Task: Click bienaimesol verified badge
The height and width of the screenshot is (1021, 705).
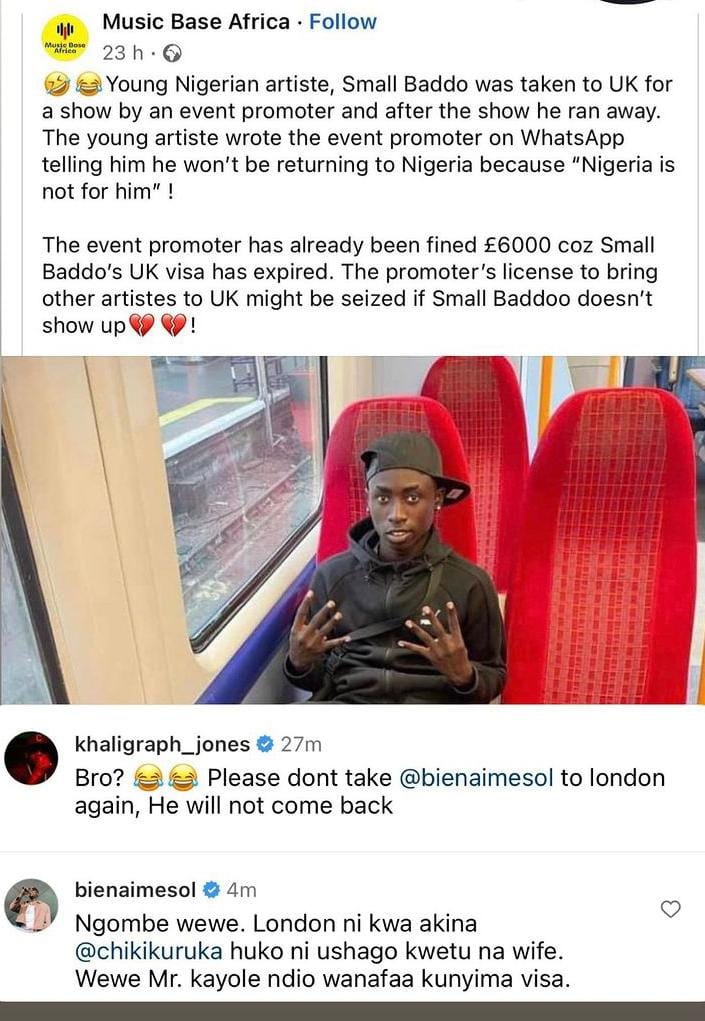Action: coord(211,889)
